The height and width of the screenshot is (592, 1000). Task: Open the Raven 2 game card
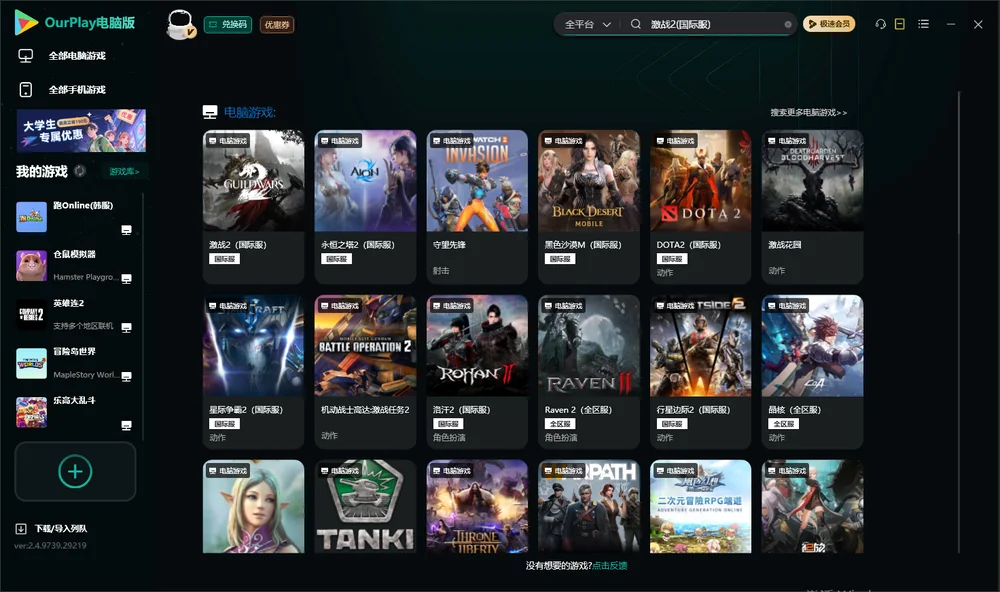point(589,372)
